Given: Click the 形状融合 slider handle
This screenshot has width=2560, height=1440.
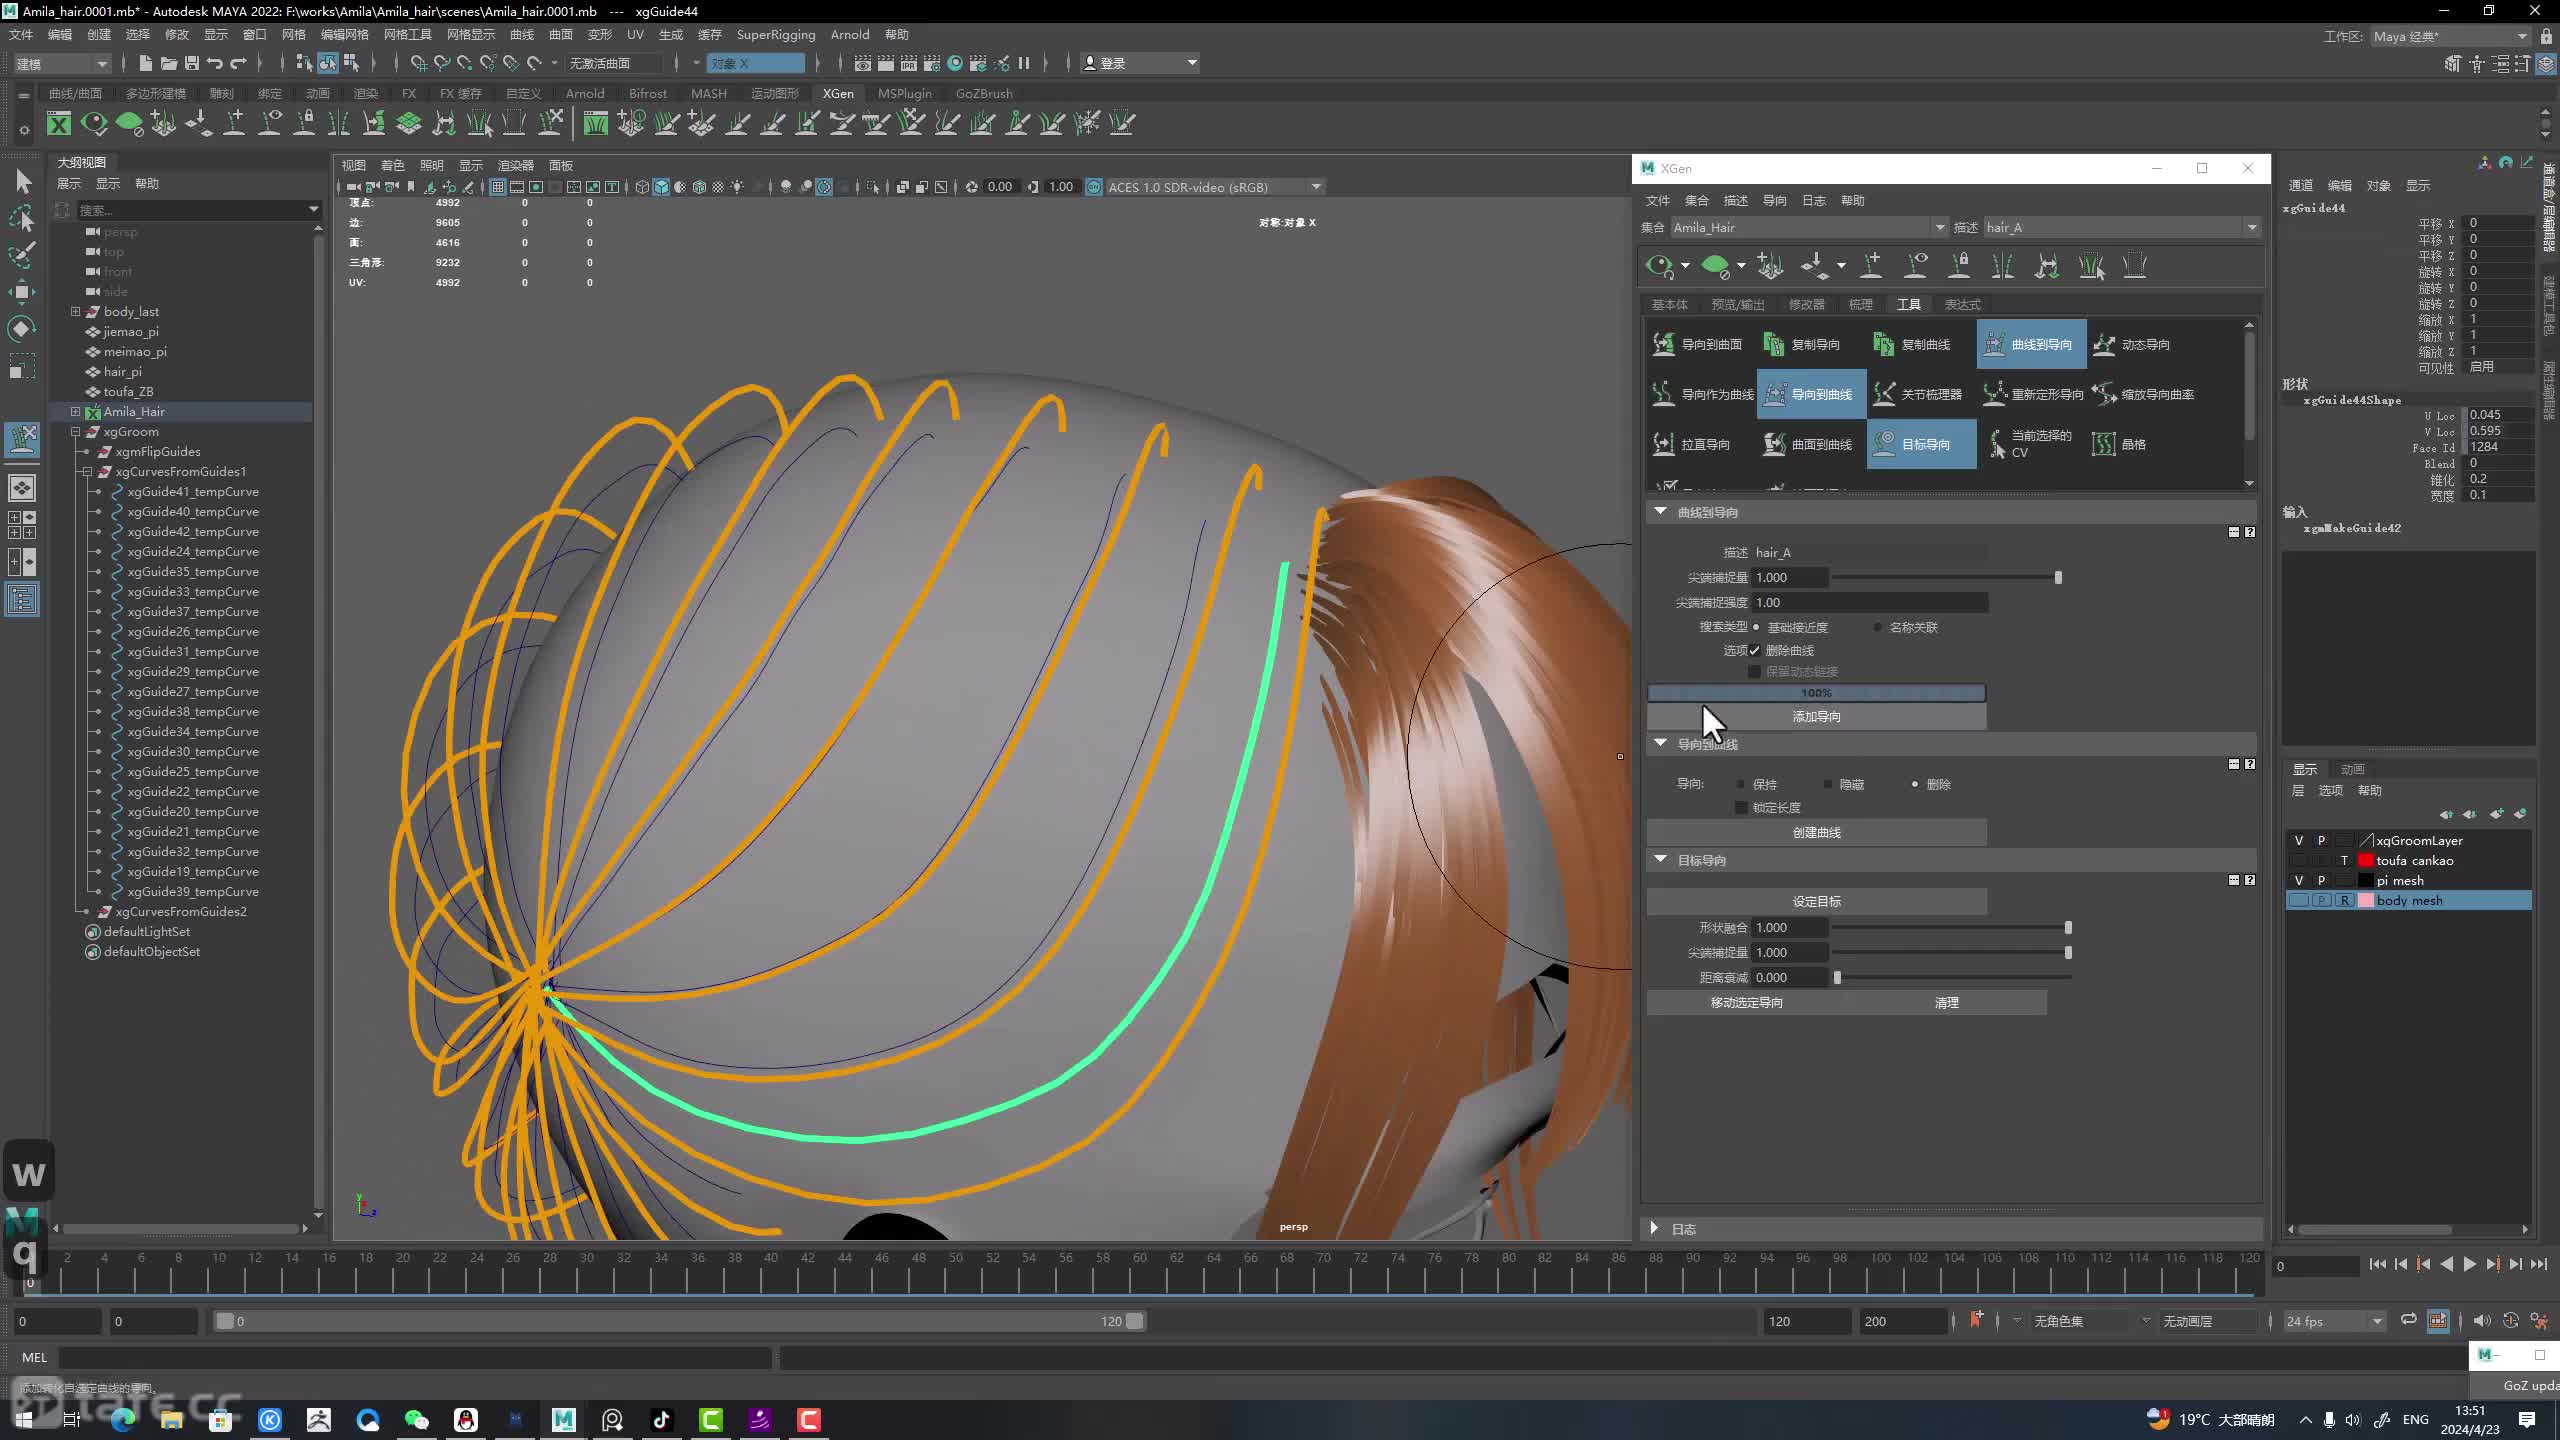Looking at the screenshot, I should tap(2068, 927).
